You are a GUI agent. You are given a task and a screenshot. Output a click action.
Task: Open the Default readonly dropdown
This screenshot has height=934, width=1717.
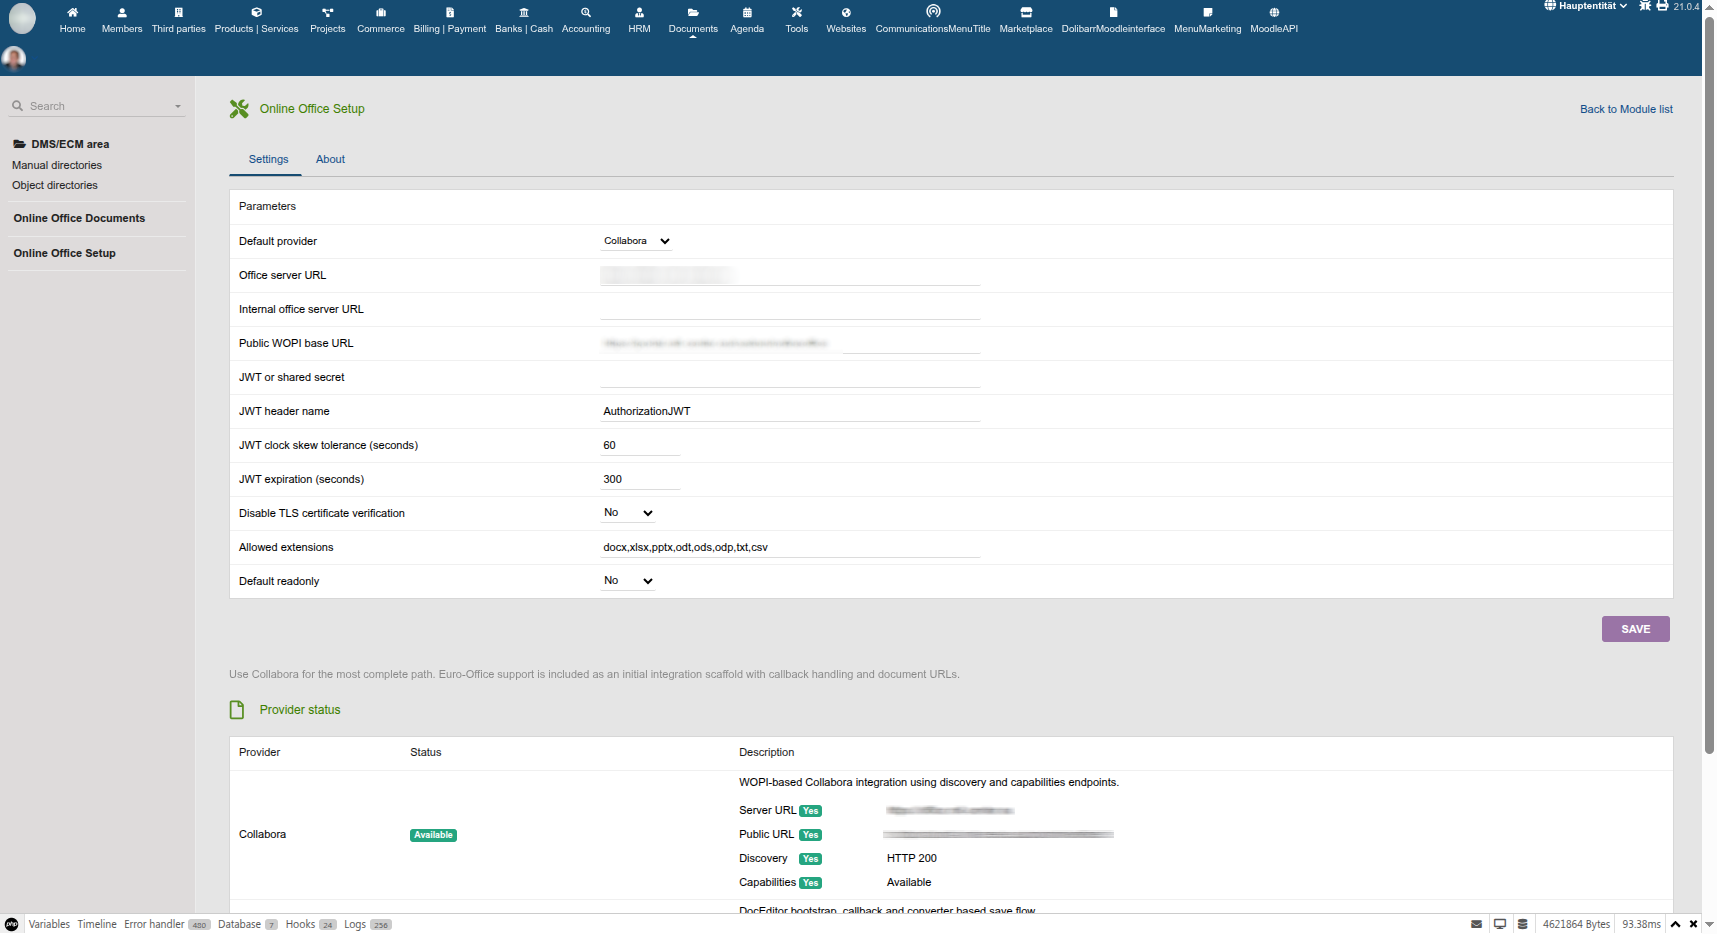click(627, 581)
